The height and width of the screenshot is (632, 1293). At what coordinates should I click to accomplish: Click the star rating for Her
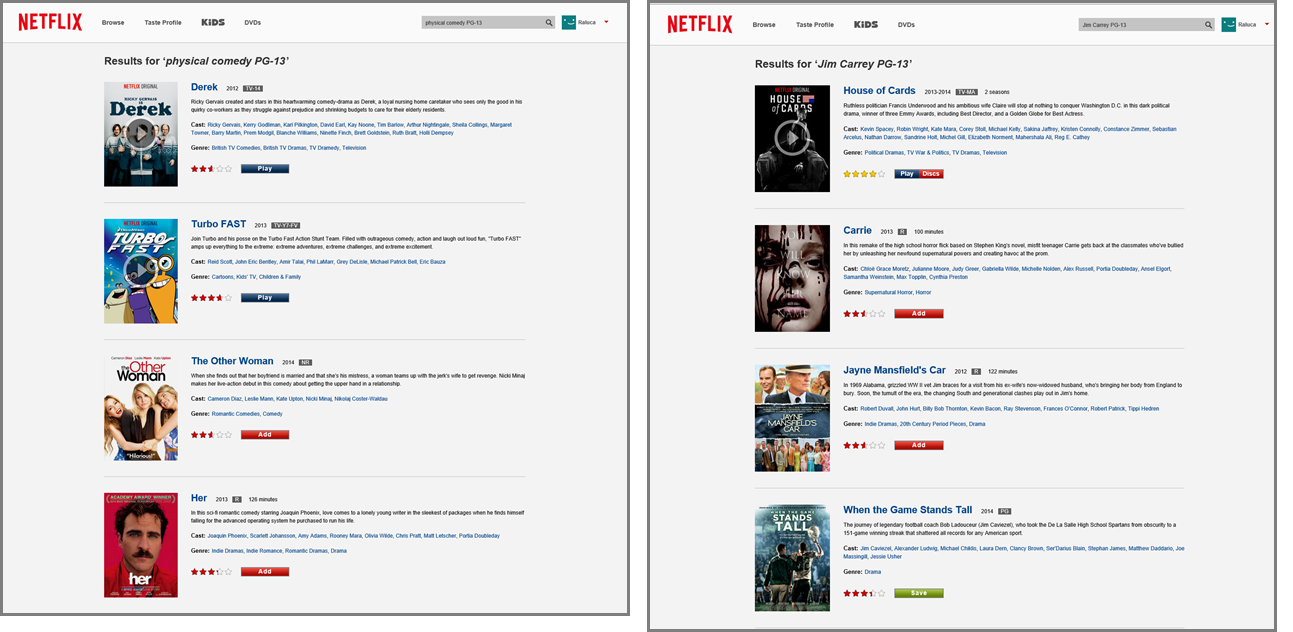[211, 572]
